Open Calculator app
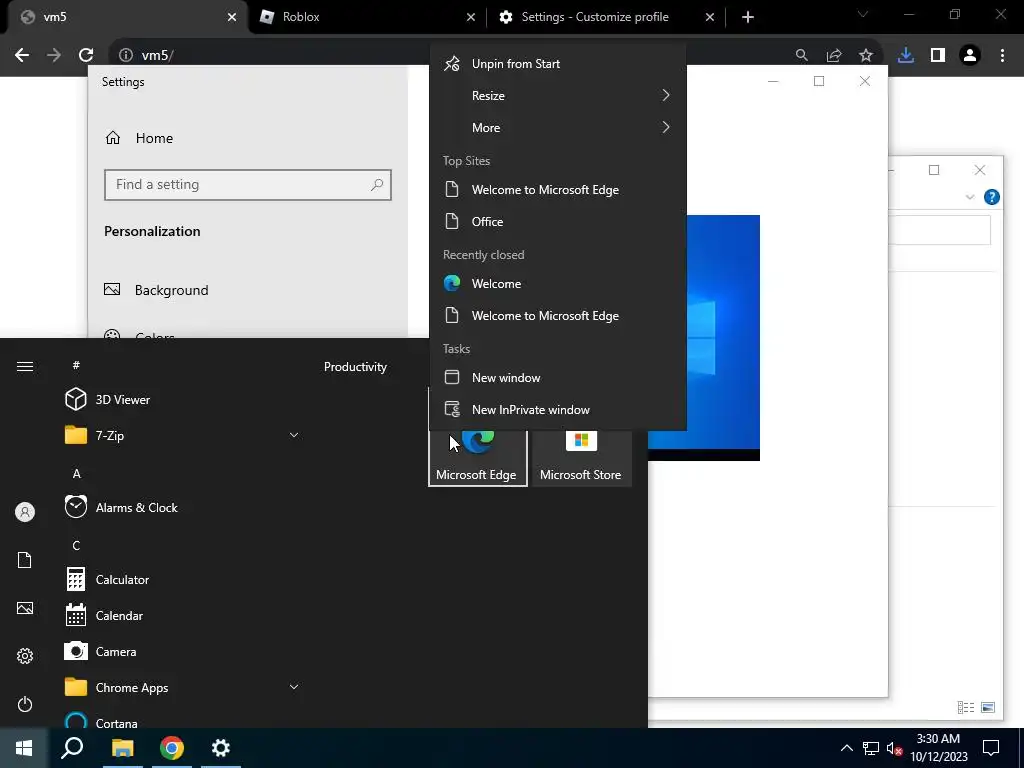 (183, 579)
